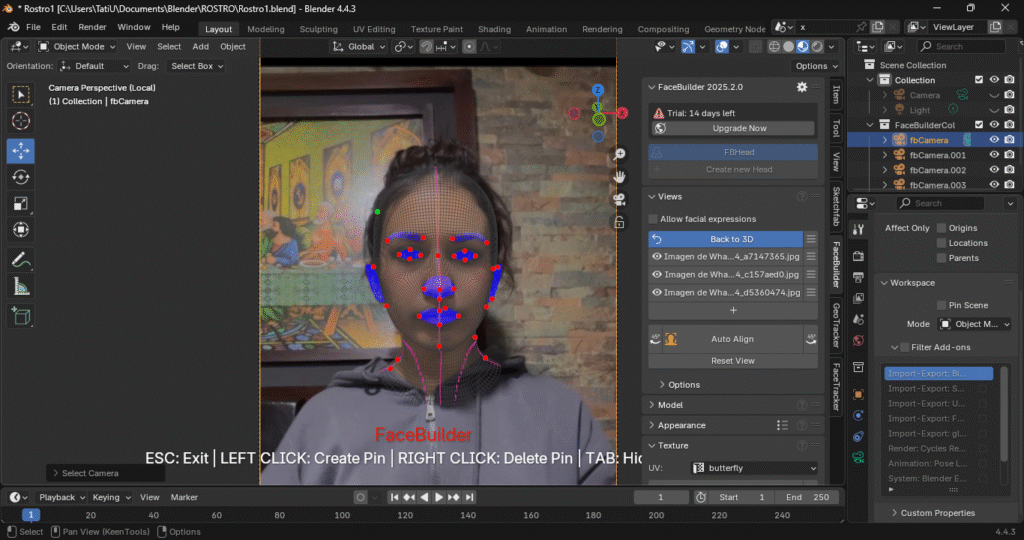Hide fbCamera.001 with eye icon
This screenshot has height=540, width=1024.
[x=994, y=155]
